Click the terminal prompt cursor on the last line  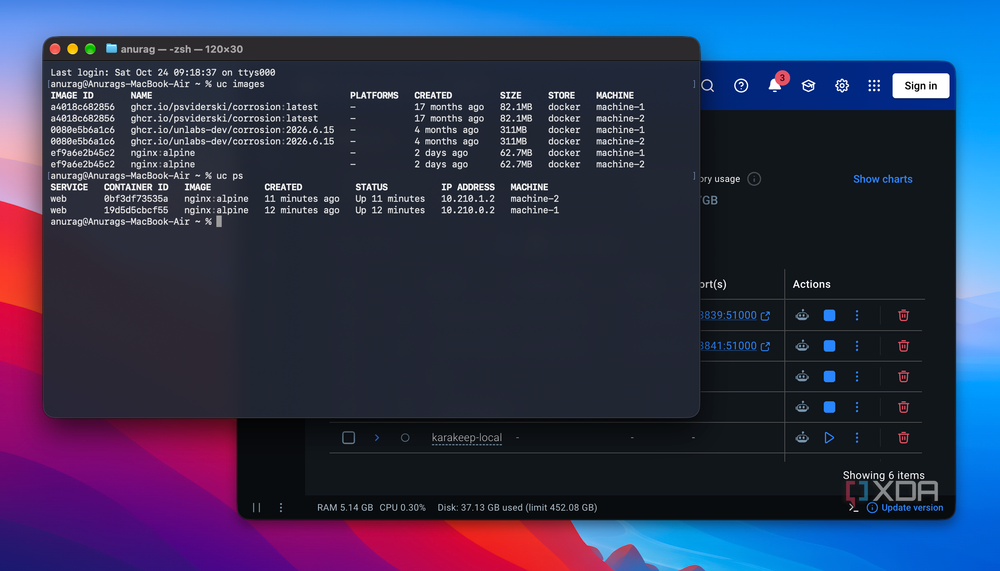pyautogui.click(x=219, y=221)
